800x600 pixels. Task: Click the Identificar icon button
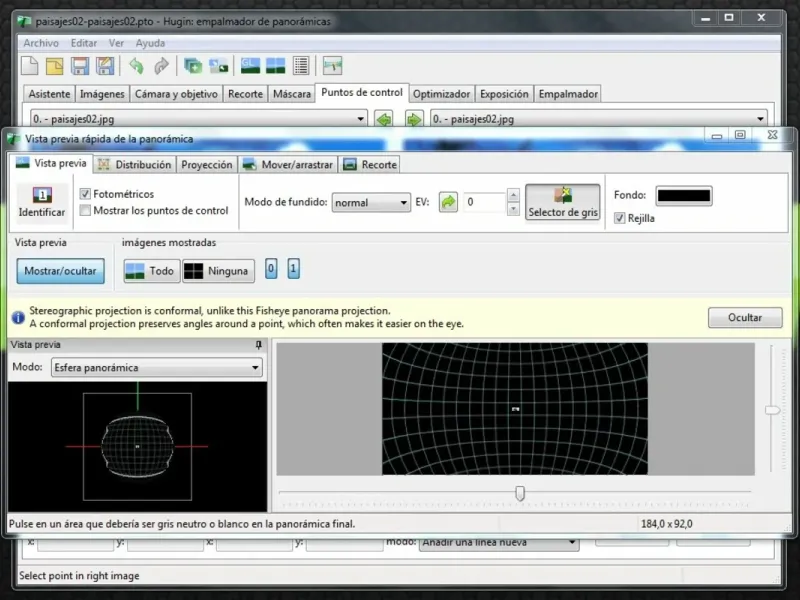click(x=42, y=202)
